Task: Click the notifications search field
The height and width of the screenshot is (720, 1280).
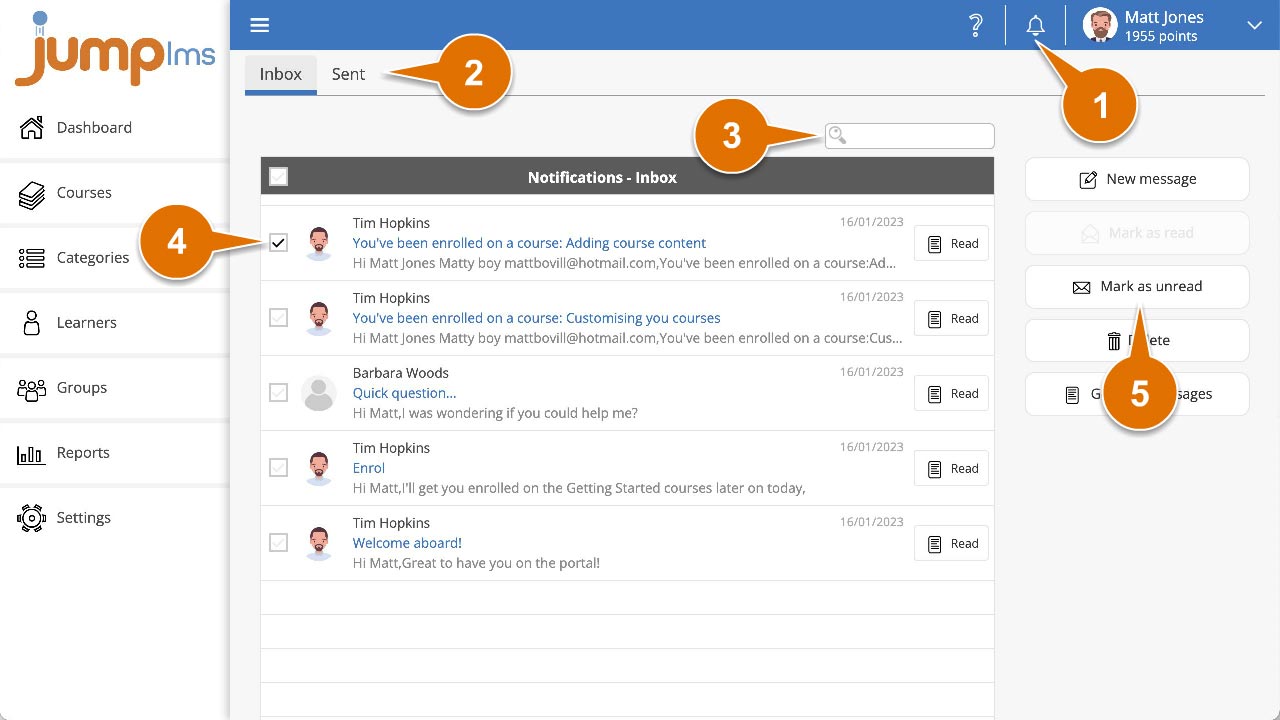Action: coord(910,136)
